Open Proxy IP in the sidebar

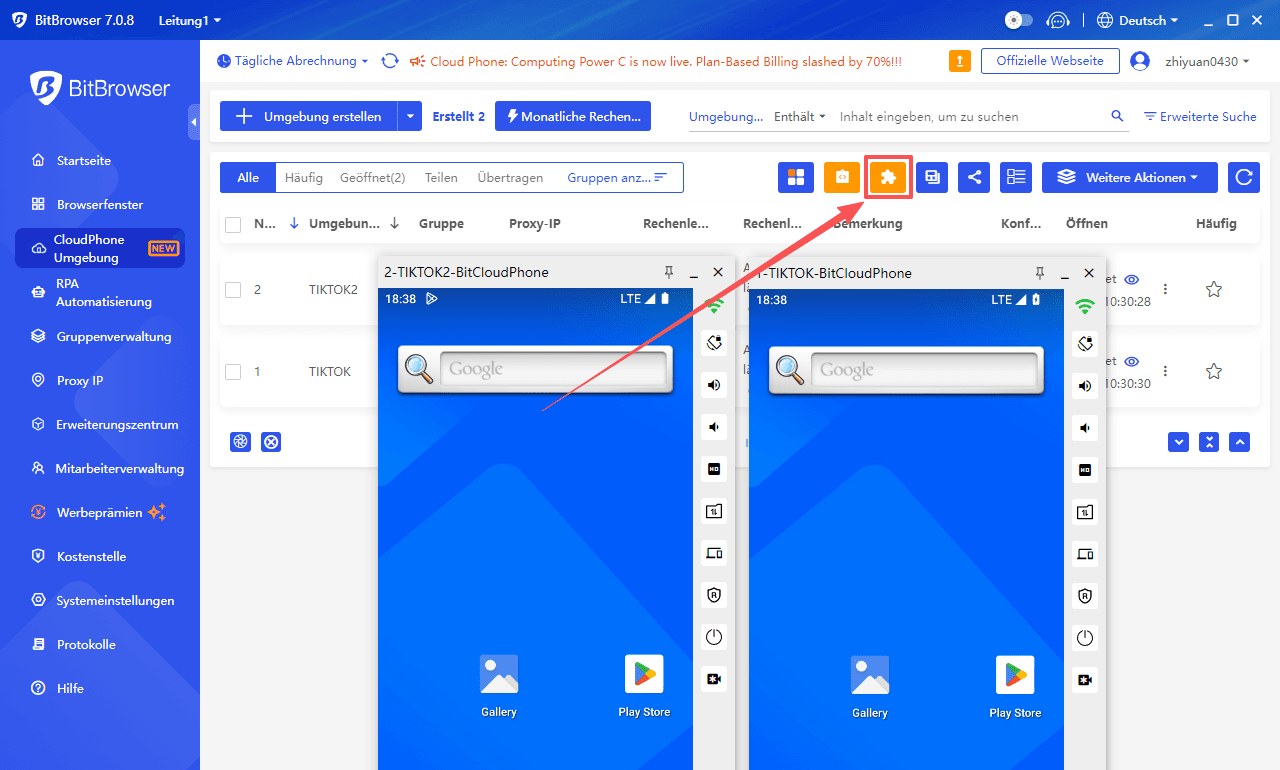pos(80,381)
